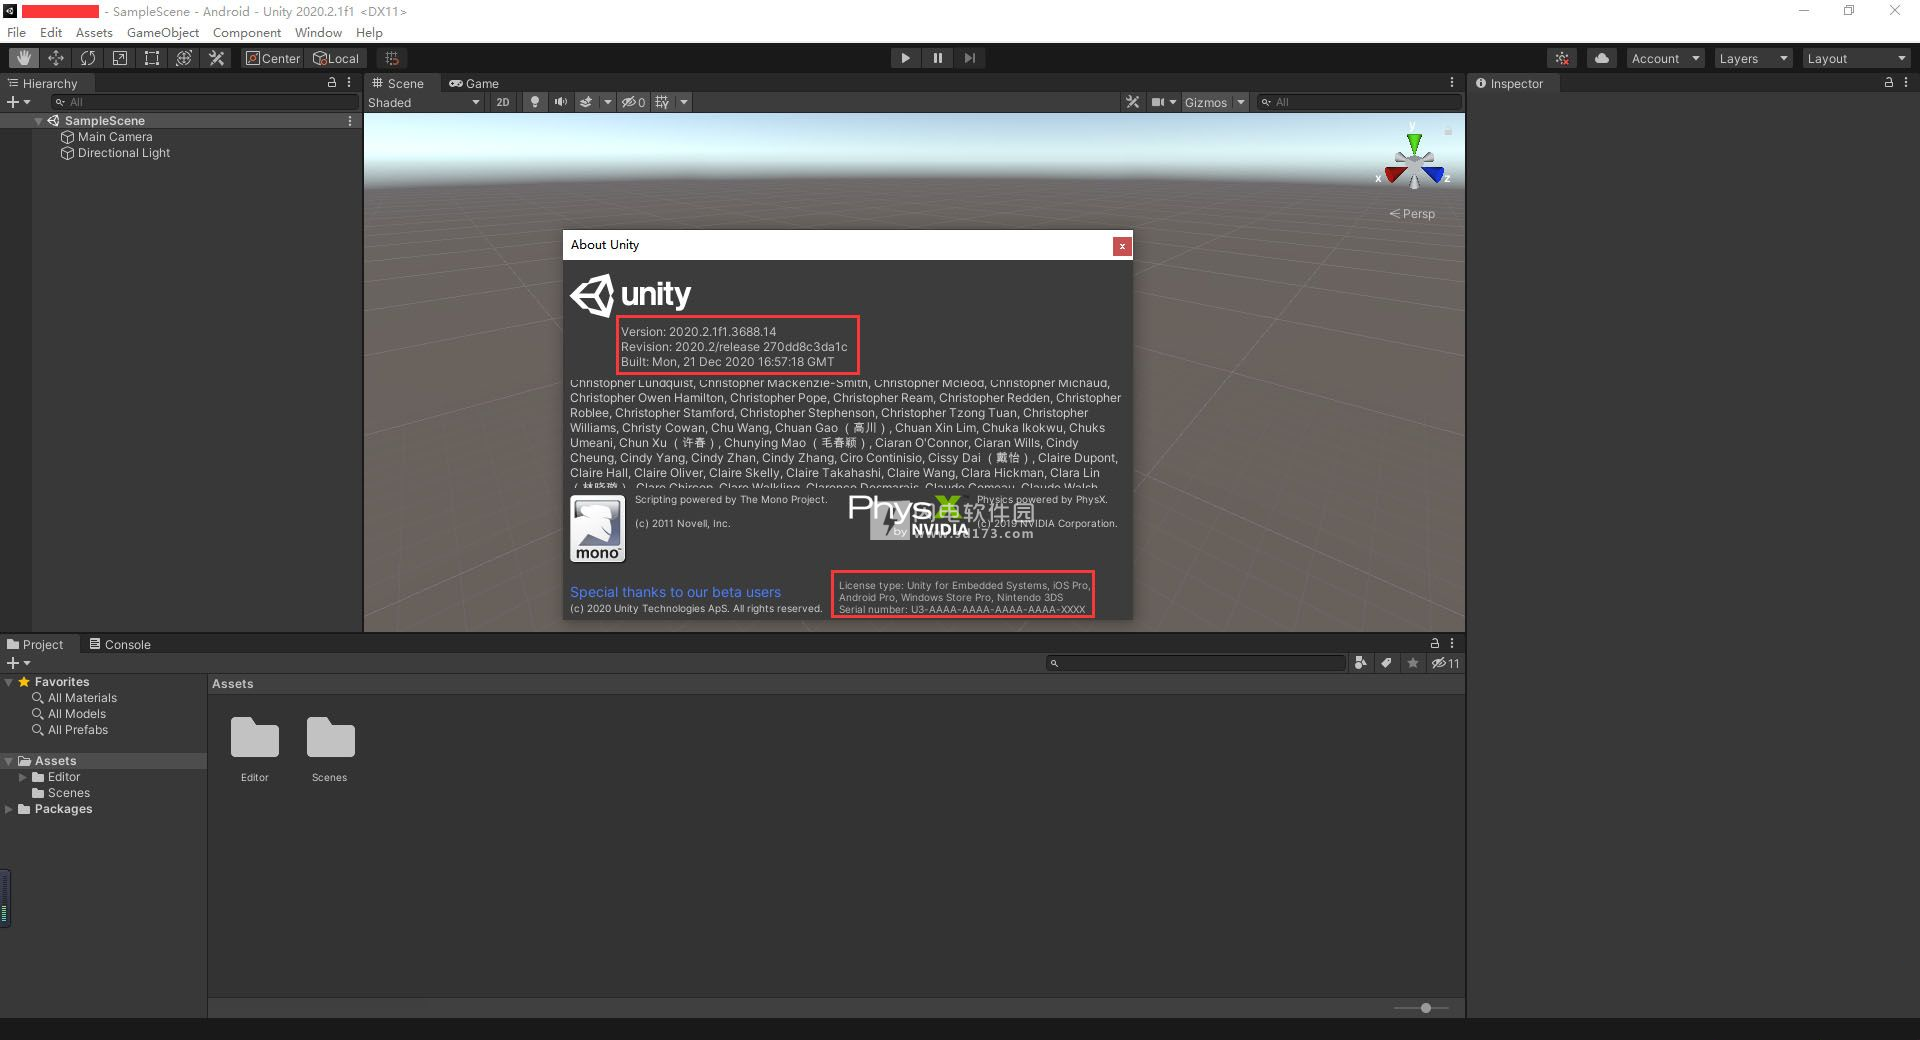Click the Play button
Image resolution: width=1920 pixels, height=1040 pixels.
pos(905,58)
